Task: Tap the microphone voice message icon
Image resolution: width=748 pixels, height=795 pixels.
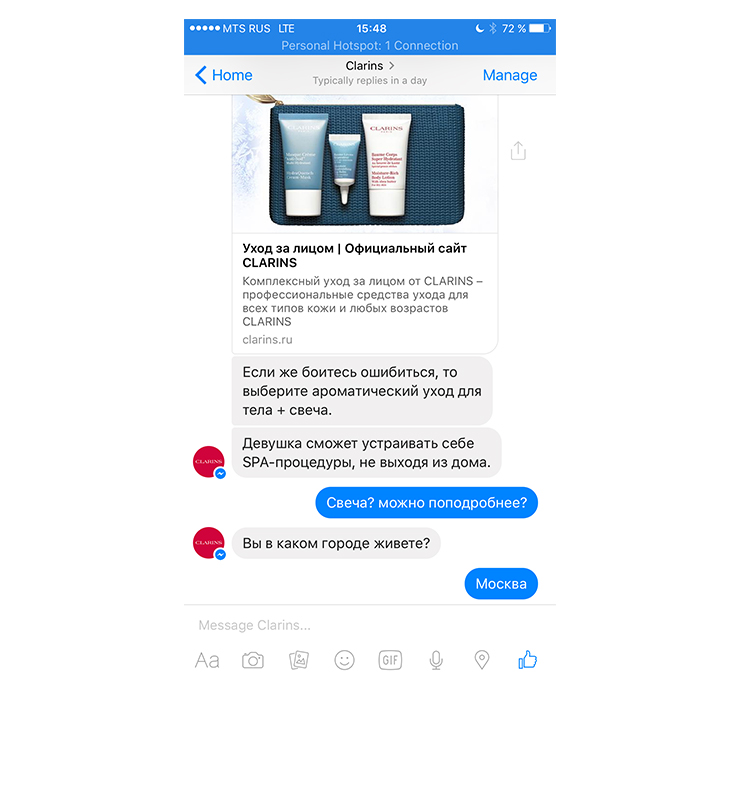Action: (x=436, y=660)
